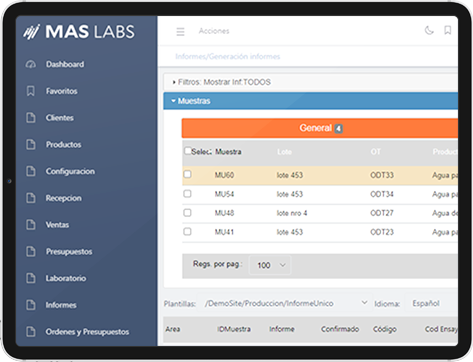473x362 pixels.
Task: Open Informes menu item
Action: click(x=61, y=305)
